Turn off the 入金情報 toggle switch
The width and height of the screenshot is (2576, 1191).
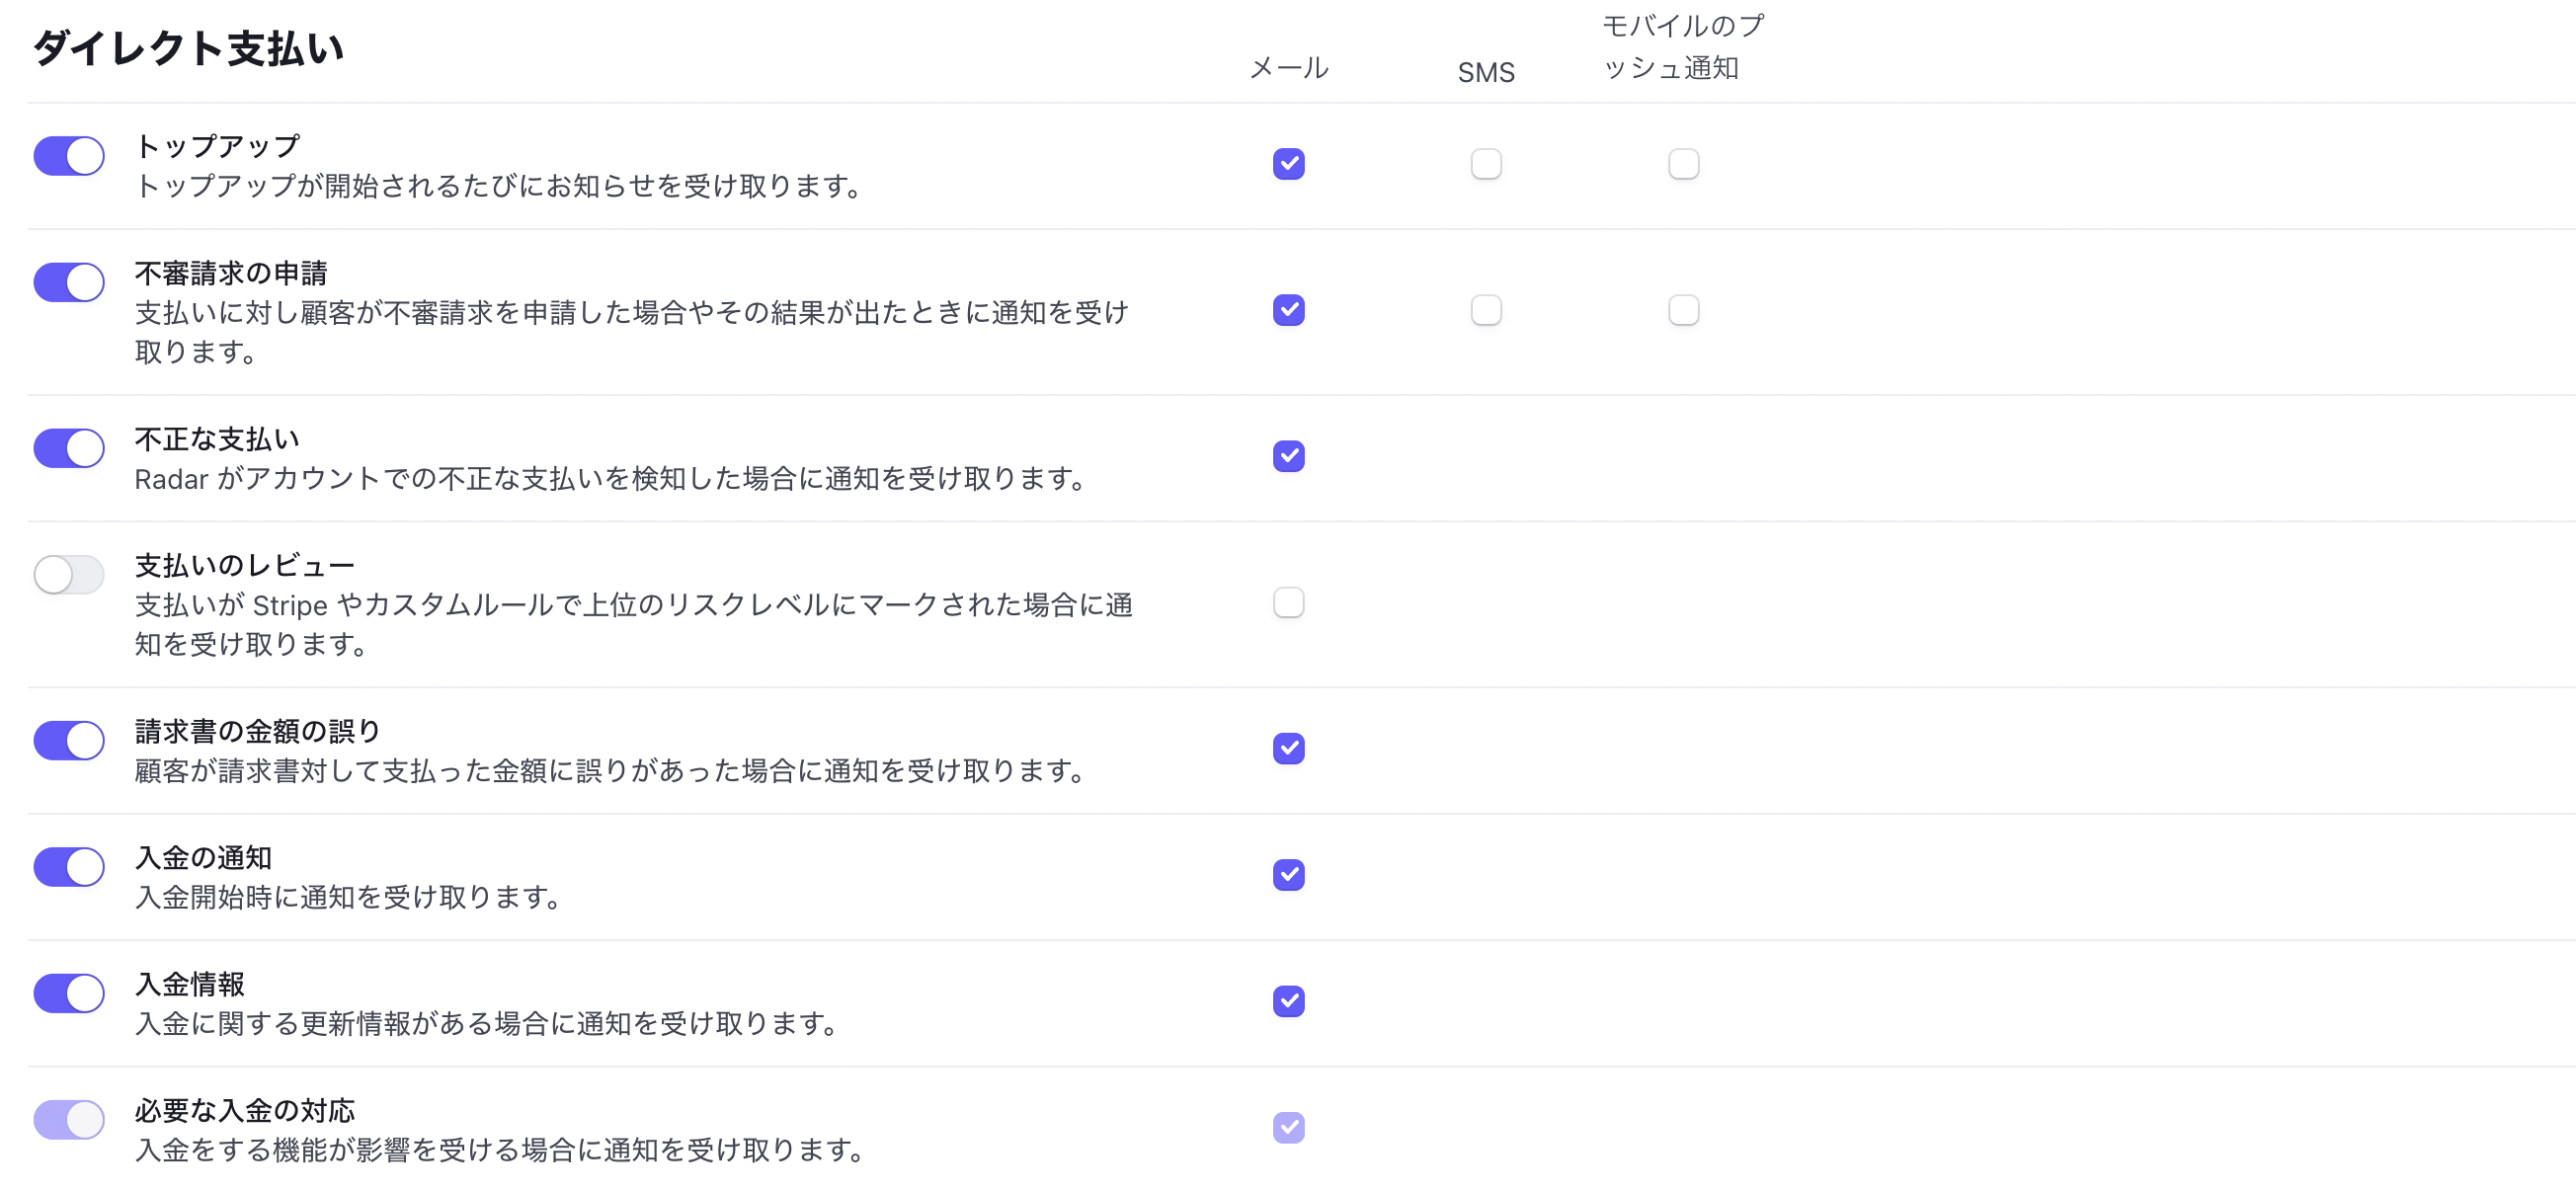[x=68, y=993]
